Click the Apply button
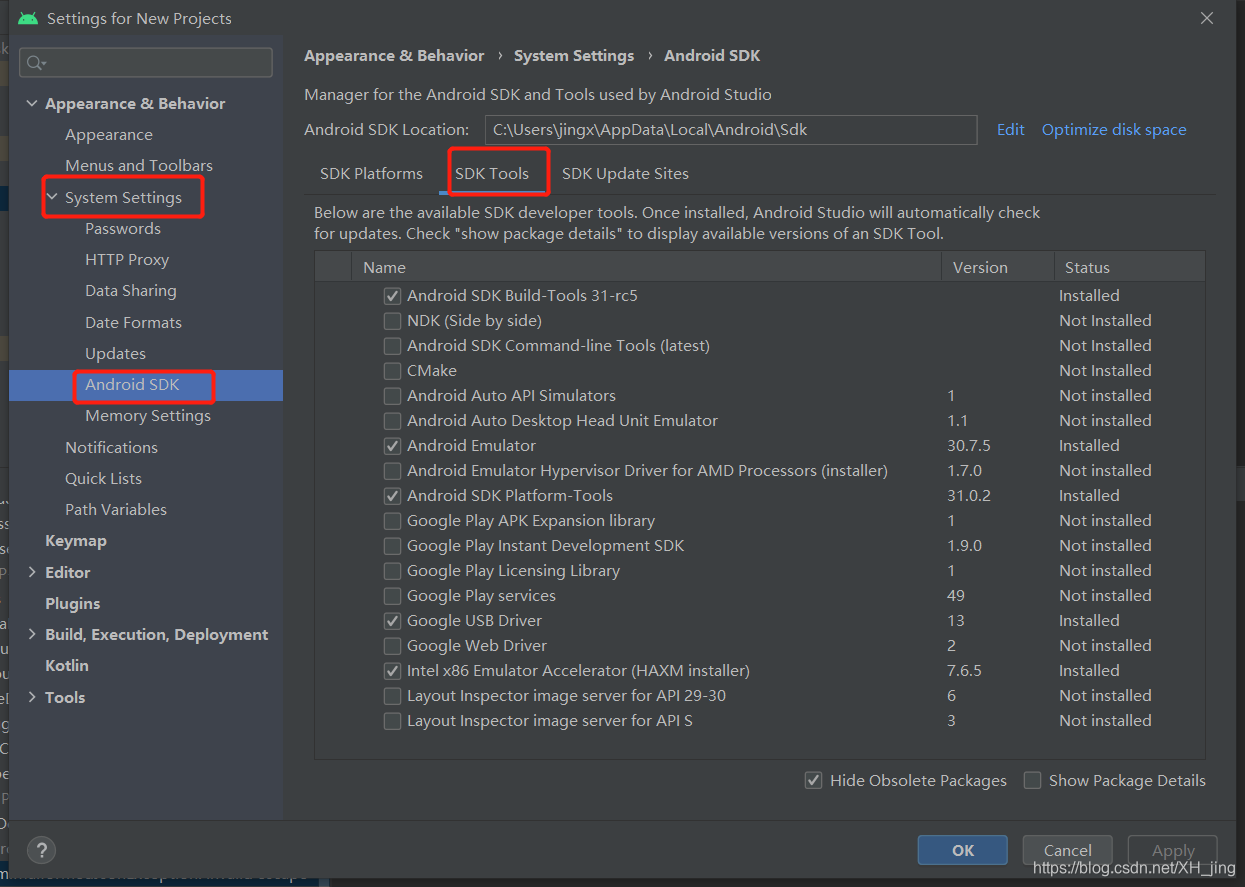 pos(1172,850)
